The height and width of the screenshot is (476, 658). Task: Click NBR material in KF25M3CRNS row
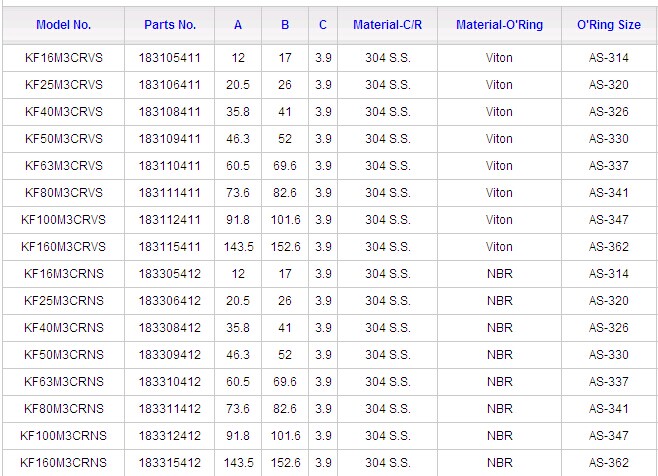[x=499, y=301]
